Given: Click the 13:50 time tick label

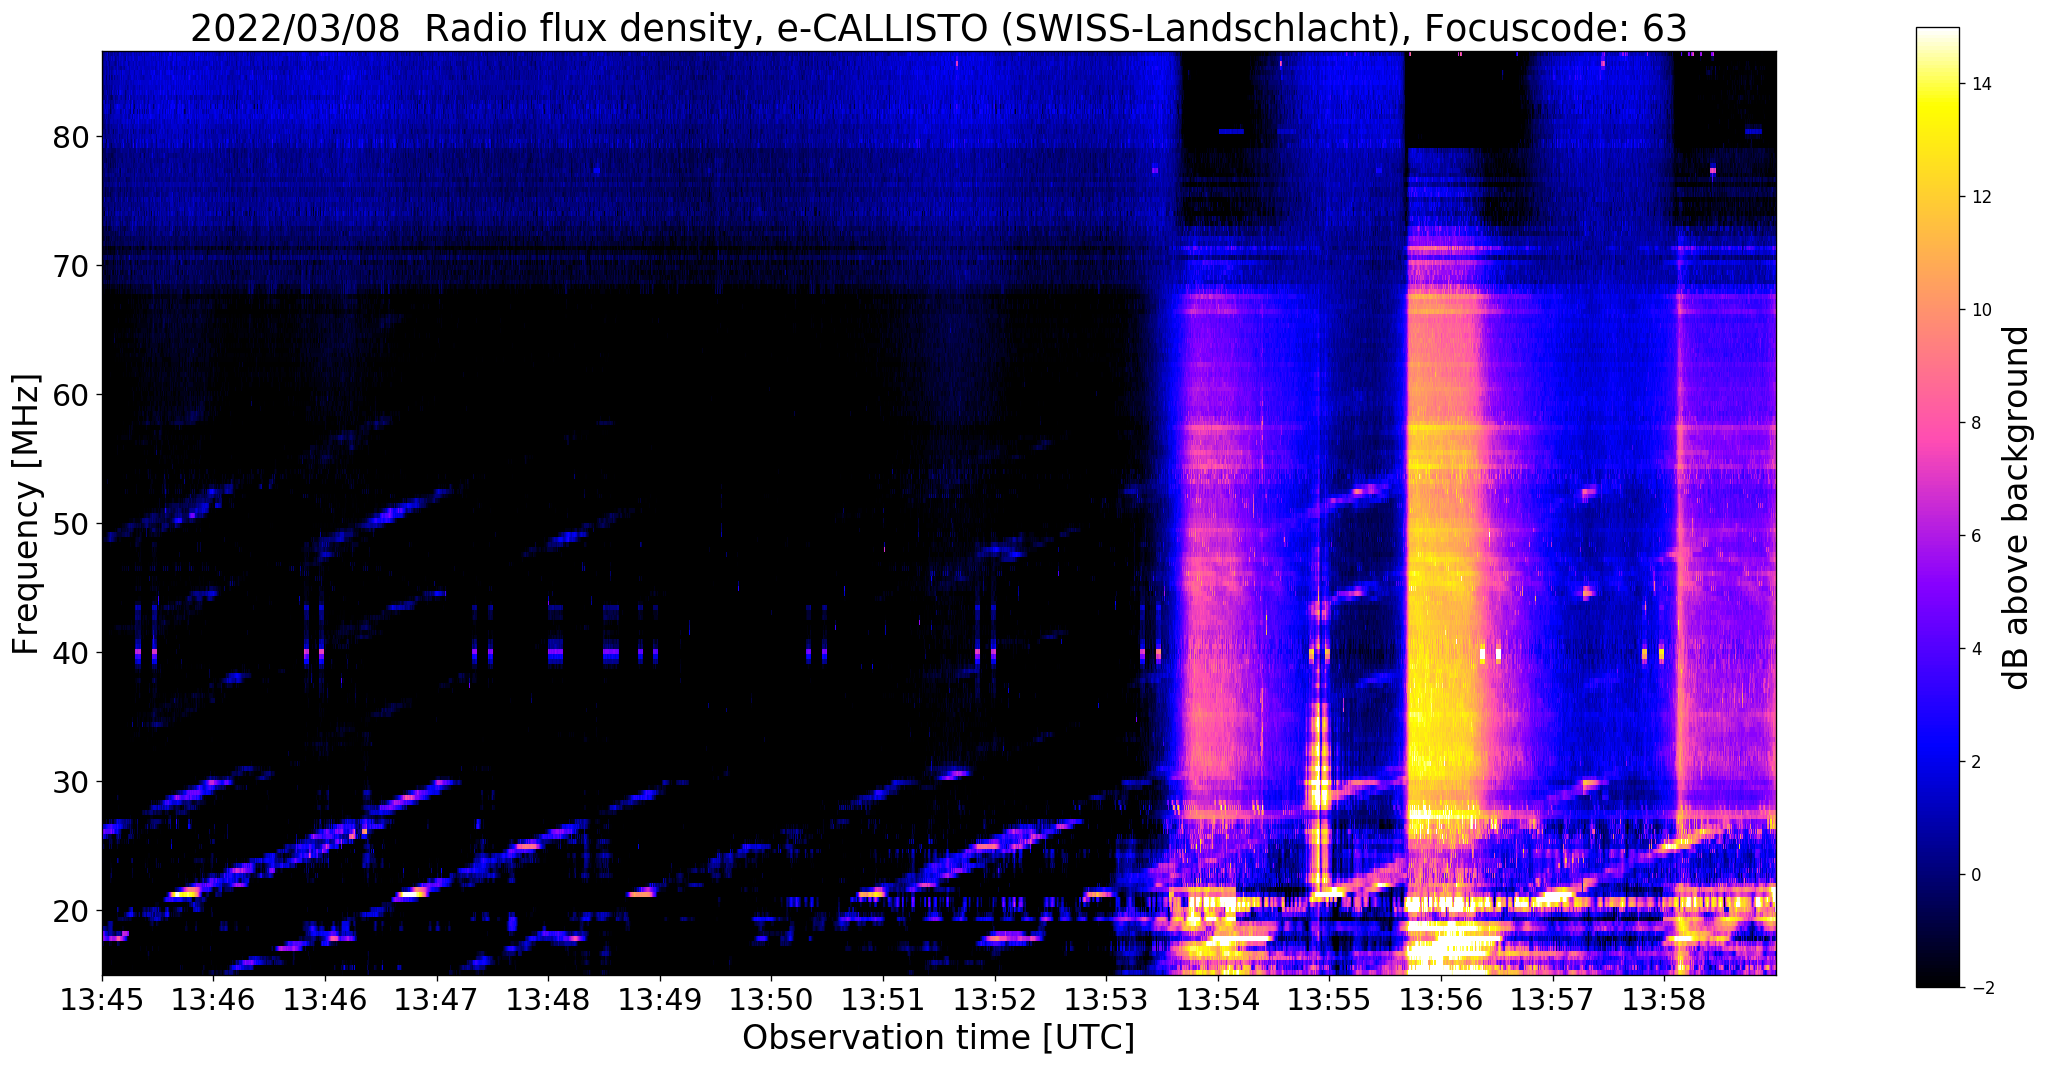Looking at the screenshot, I should tap(771, 1000).
